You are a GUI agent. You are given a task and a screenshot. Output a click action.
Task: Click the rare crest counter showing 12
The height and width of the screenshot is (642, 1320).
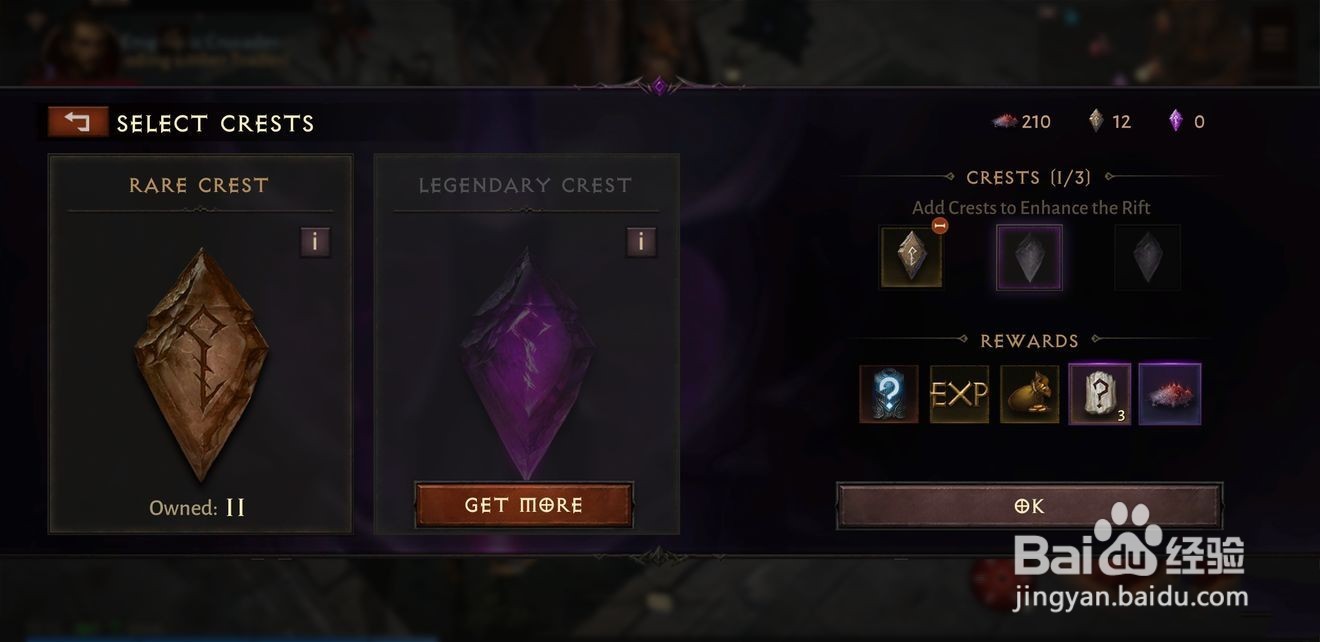1109,122
